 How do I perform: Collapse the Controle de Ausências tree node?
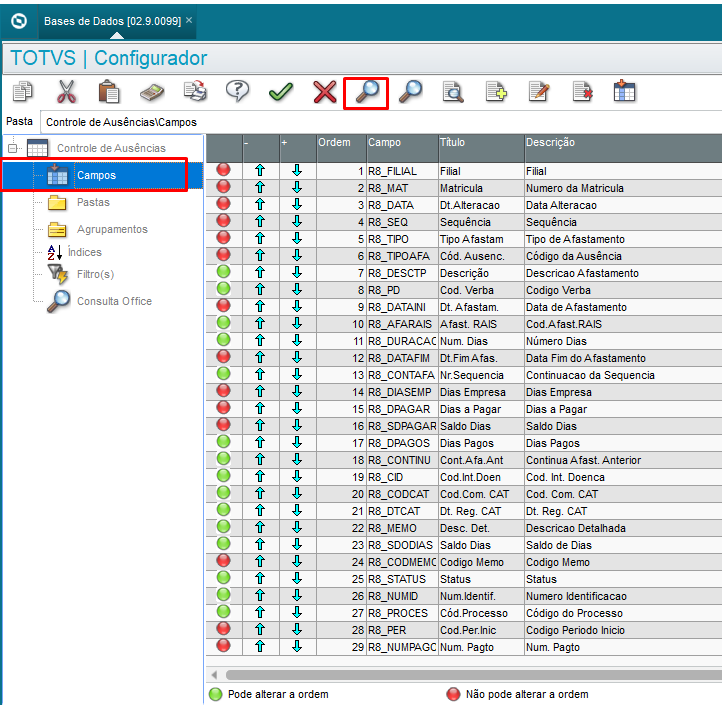12,148
